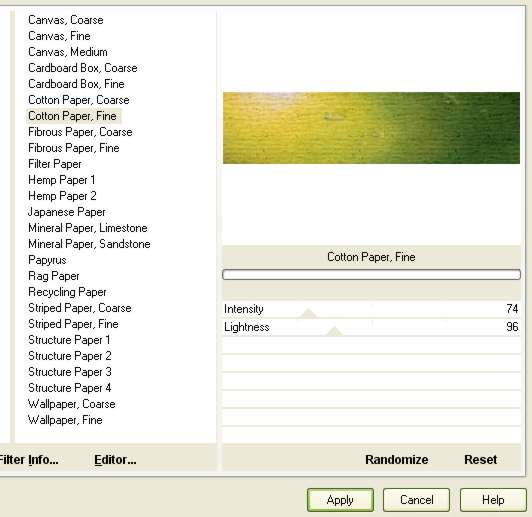Choose the Japanese Paper filter
Image resolution: width=532 pixels, height=517 pixels.
(x=66, y=212)
